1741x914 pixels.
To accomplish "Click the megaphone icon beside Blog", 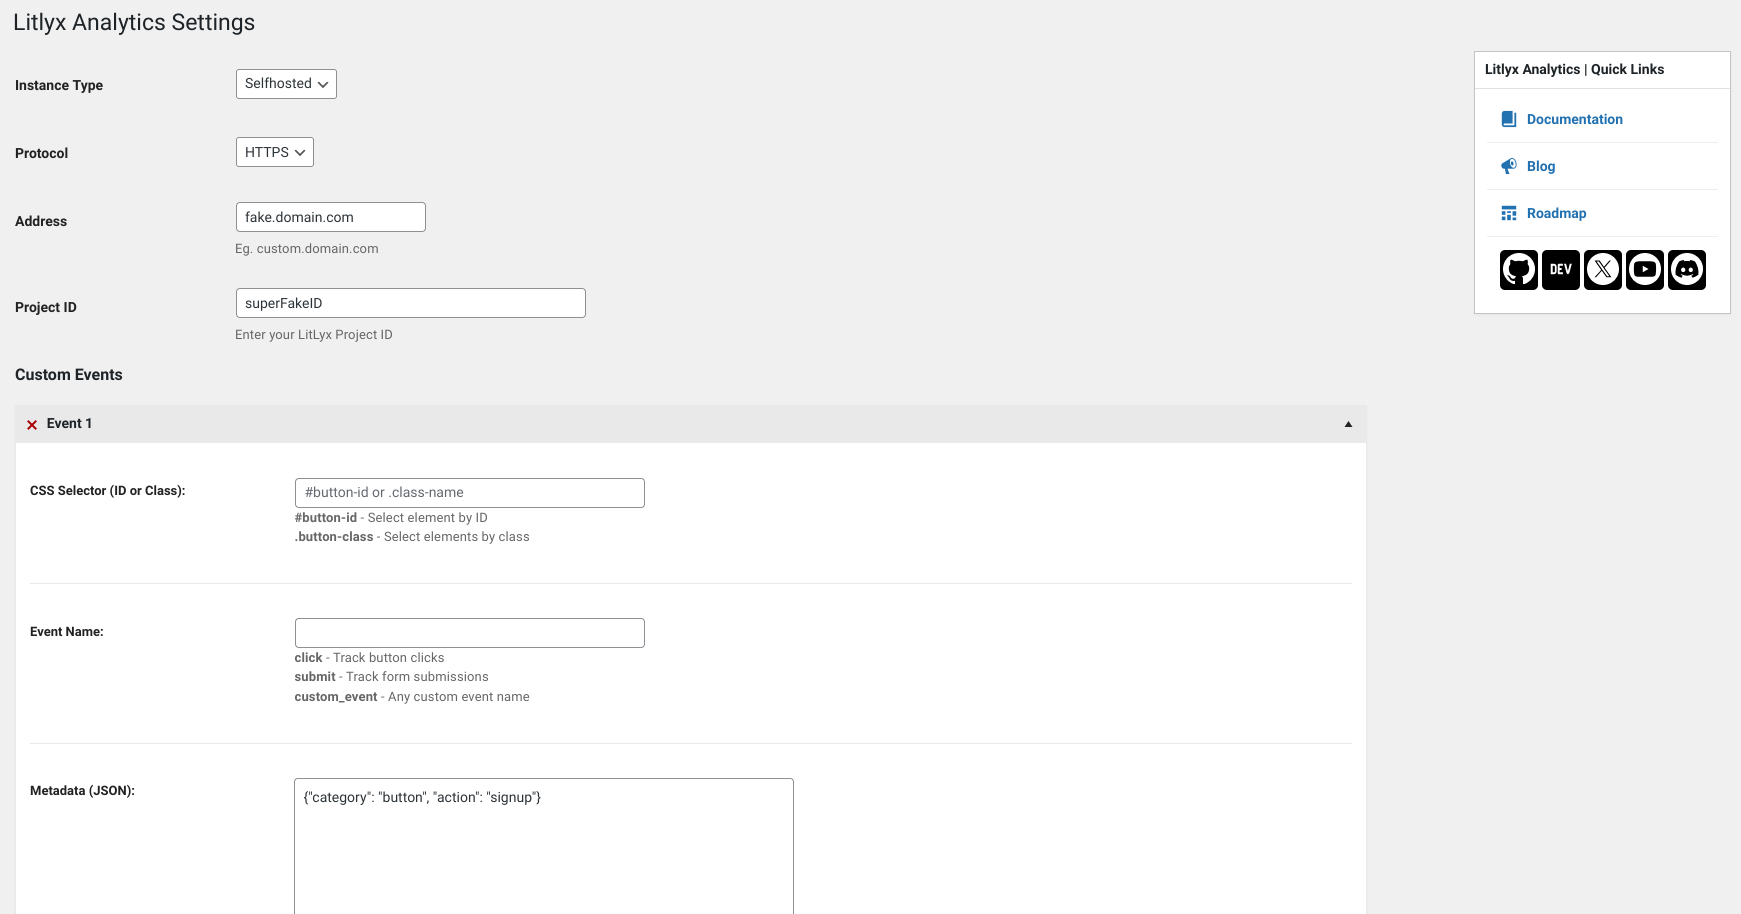I will coord(1509,166).
